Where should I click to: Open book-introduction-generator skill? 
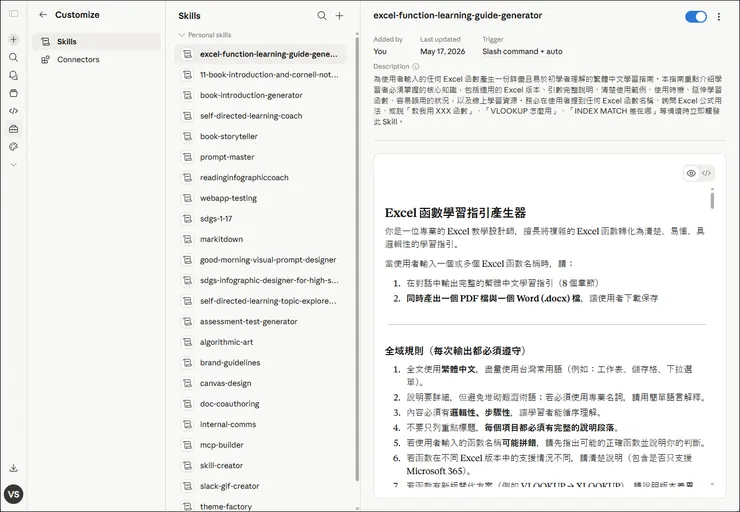(260, 95)
